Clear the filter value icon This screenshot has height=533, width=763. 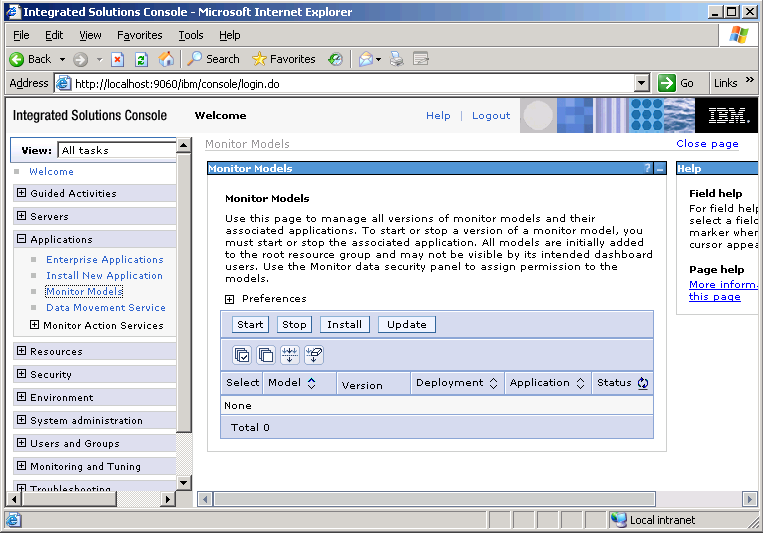tap(314, 355)
